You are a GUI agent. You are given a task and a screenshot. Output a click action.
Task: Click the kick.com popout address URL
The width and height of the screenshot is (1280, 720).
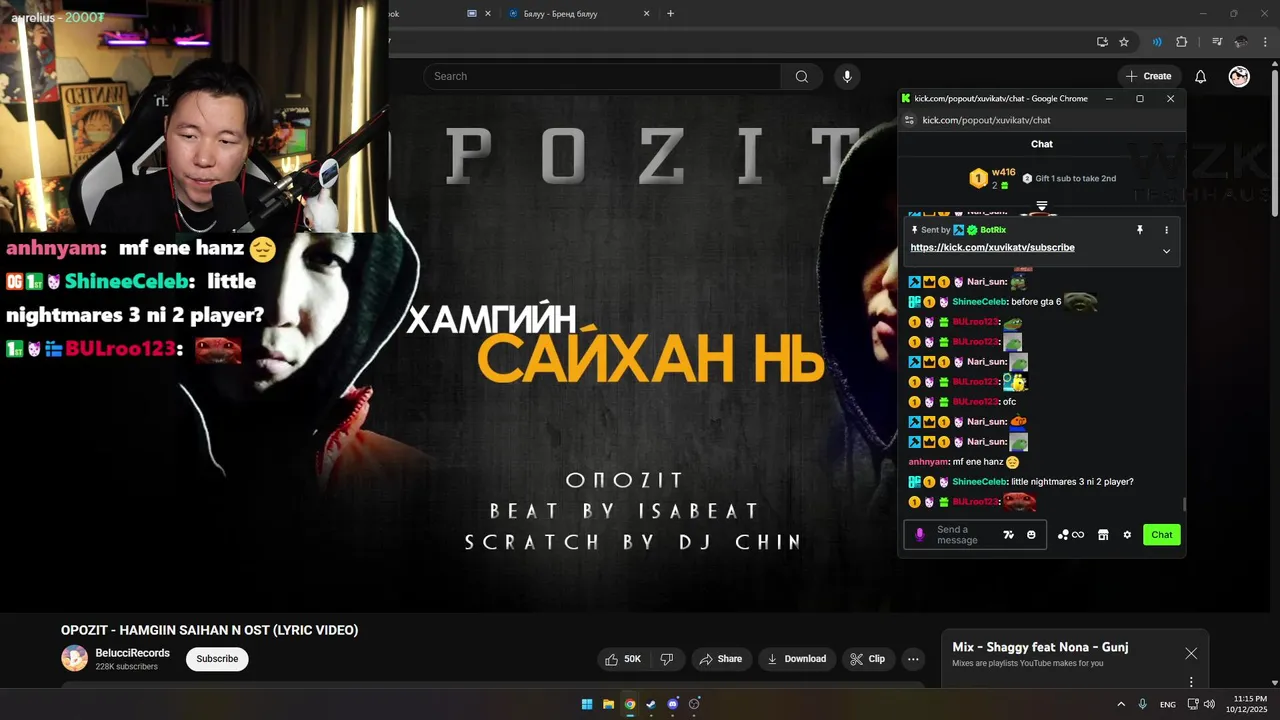coord(986,120)
